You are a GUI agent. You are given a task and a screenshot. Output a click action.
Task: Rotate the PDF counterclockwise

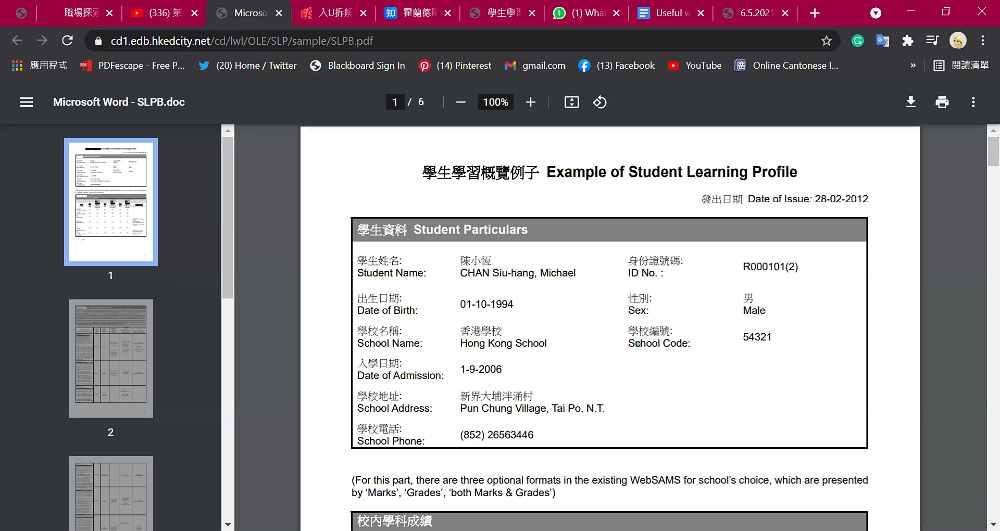click(599, 102)
